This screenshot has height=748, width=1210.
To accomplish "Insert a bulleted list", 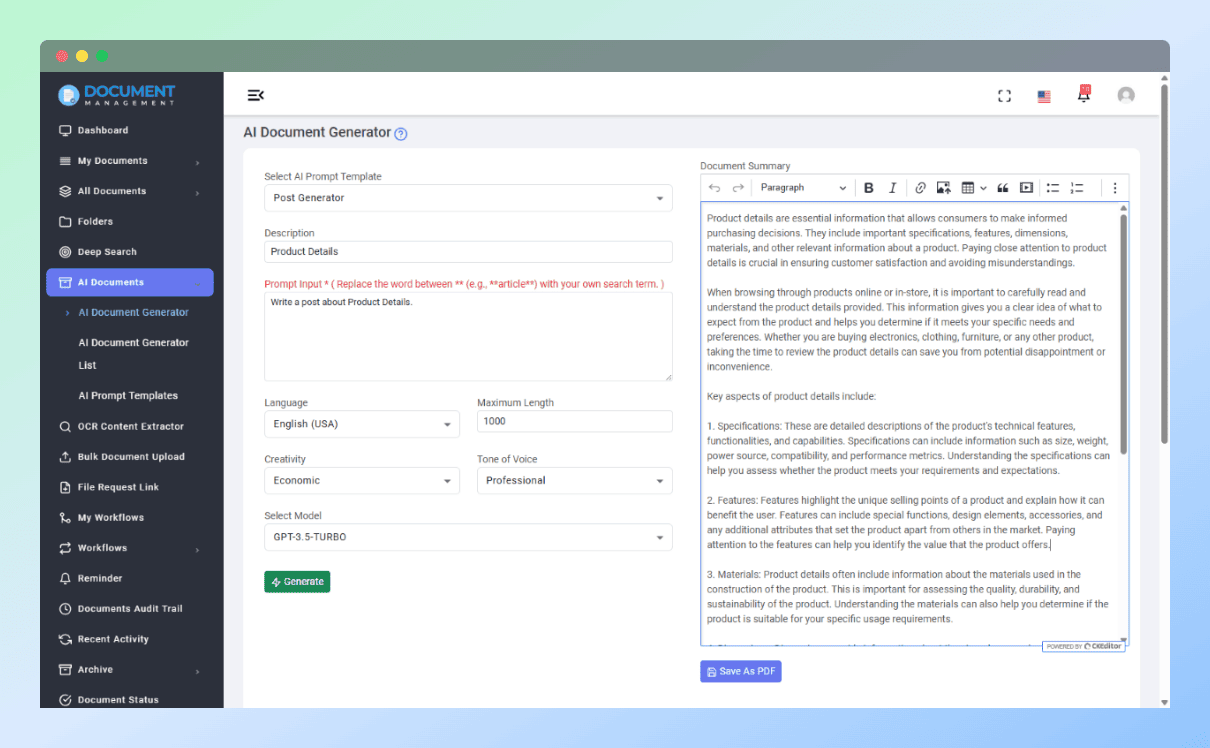I will (x=1052, y=187).
